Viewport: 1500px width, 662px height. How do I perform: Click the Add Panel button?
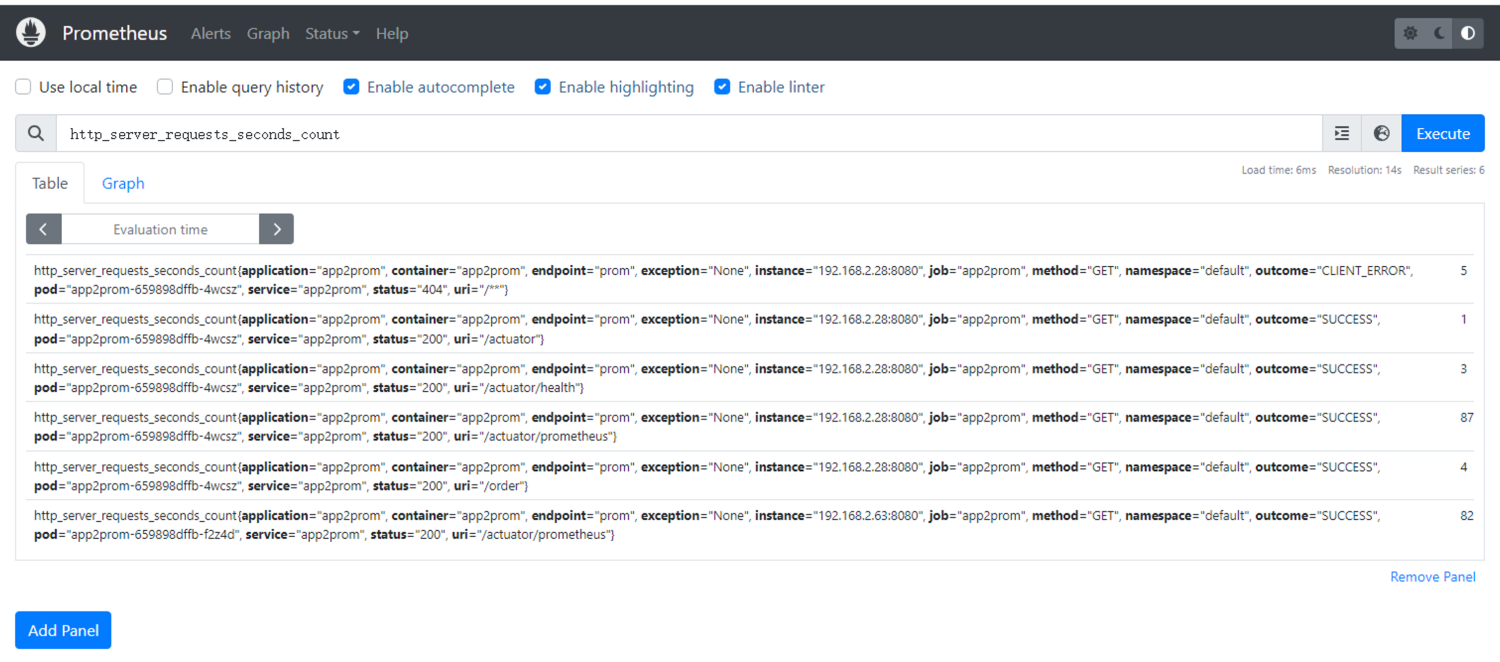point(63,630)
